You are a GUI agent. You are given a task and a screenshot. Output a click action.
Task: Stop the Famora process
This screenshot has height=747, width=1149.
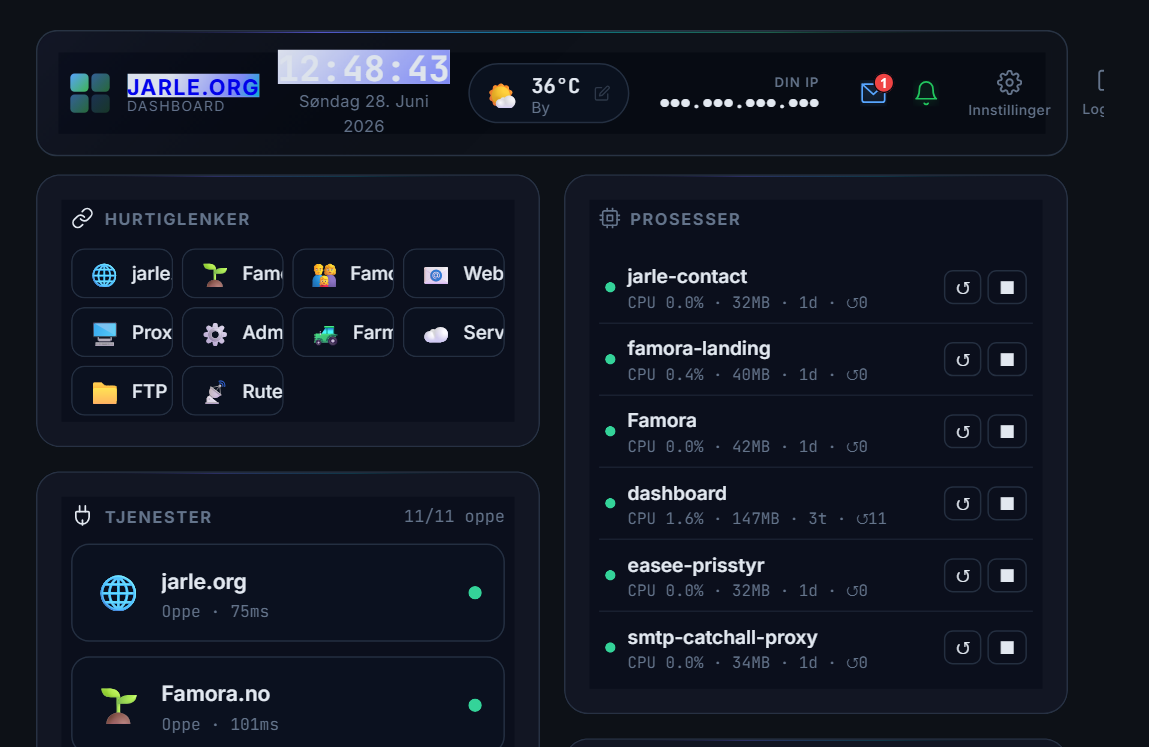1008,431
